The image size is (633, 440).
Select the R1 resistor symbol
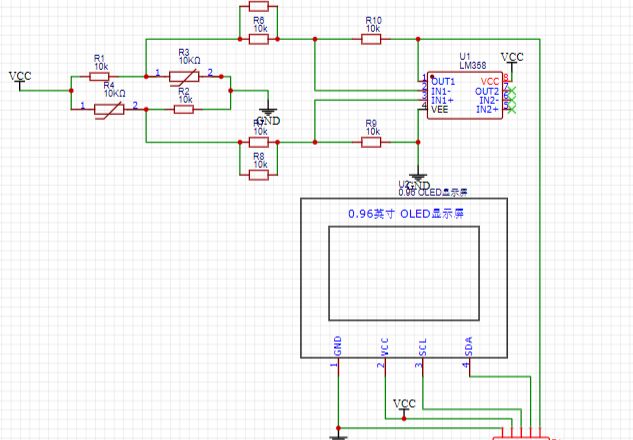pos(99,77)
